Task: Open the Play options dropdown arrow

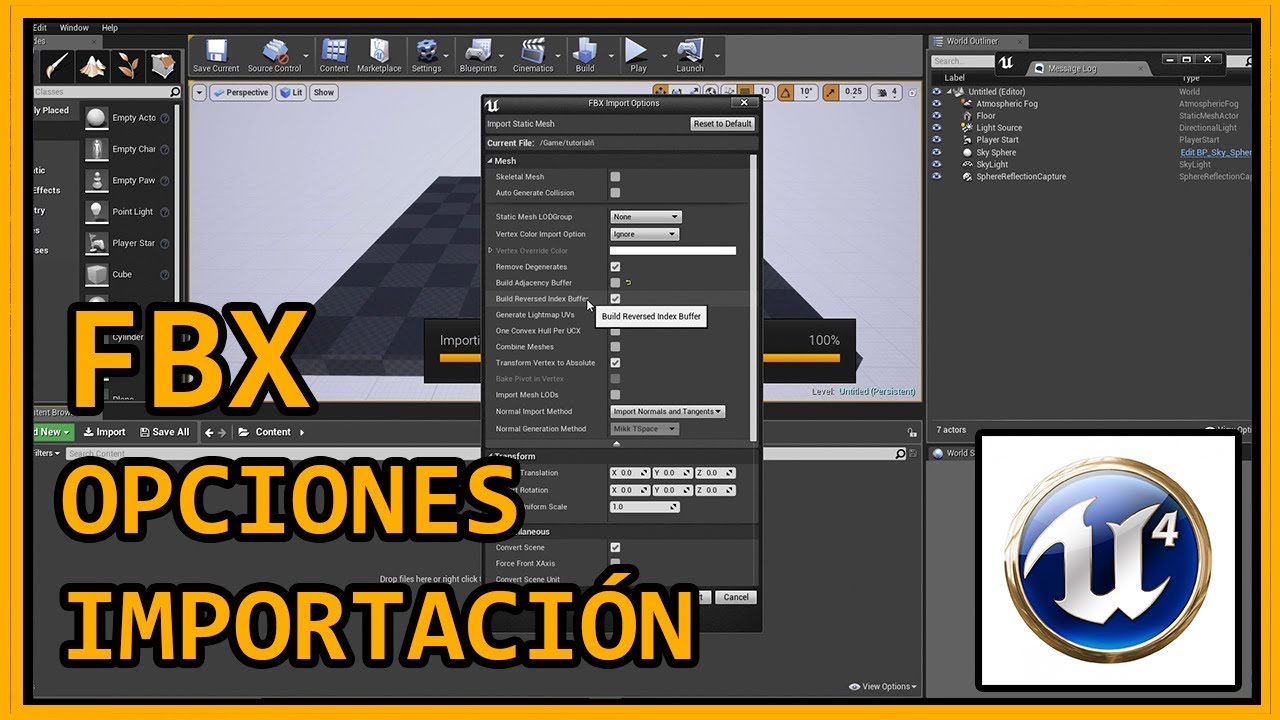Action: tap(664, 56)
